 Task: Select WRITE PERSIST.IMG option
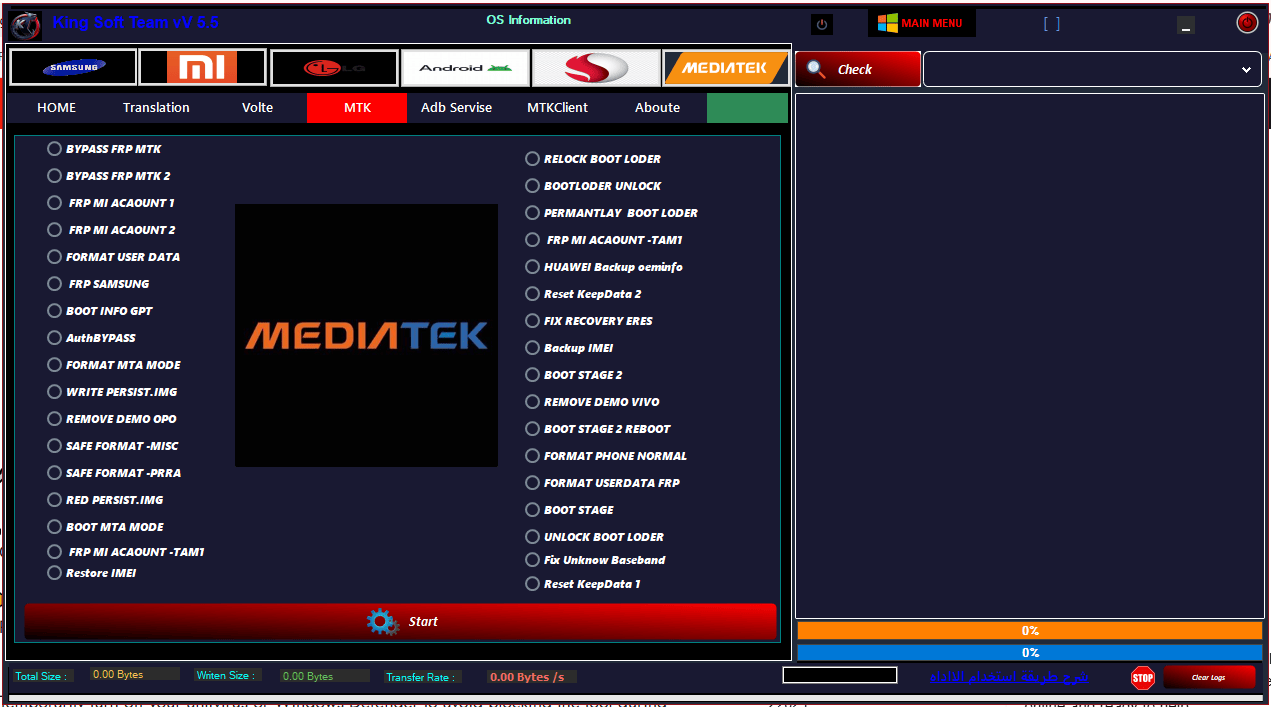(112, 392)
